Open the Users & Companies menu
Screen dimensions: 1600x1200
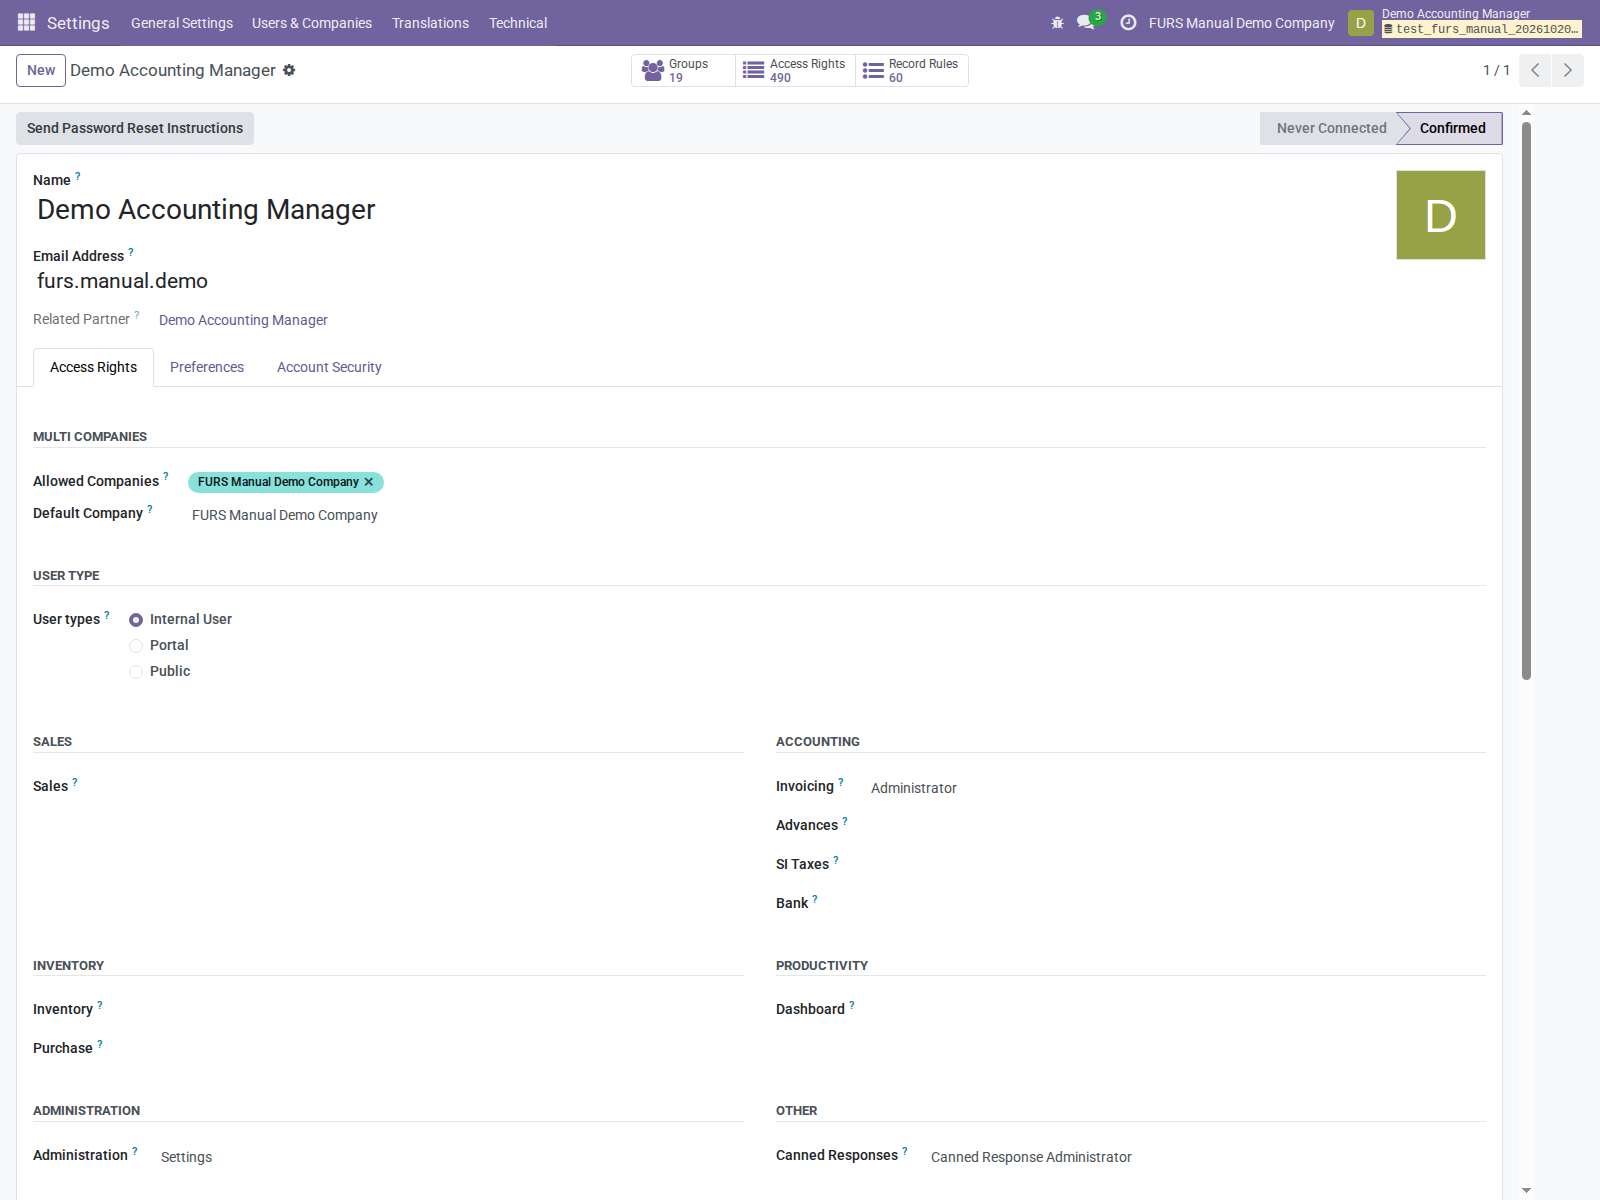[x=312, y=22]
